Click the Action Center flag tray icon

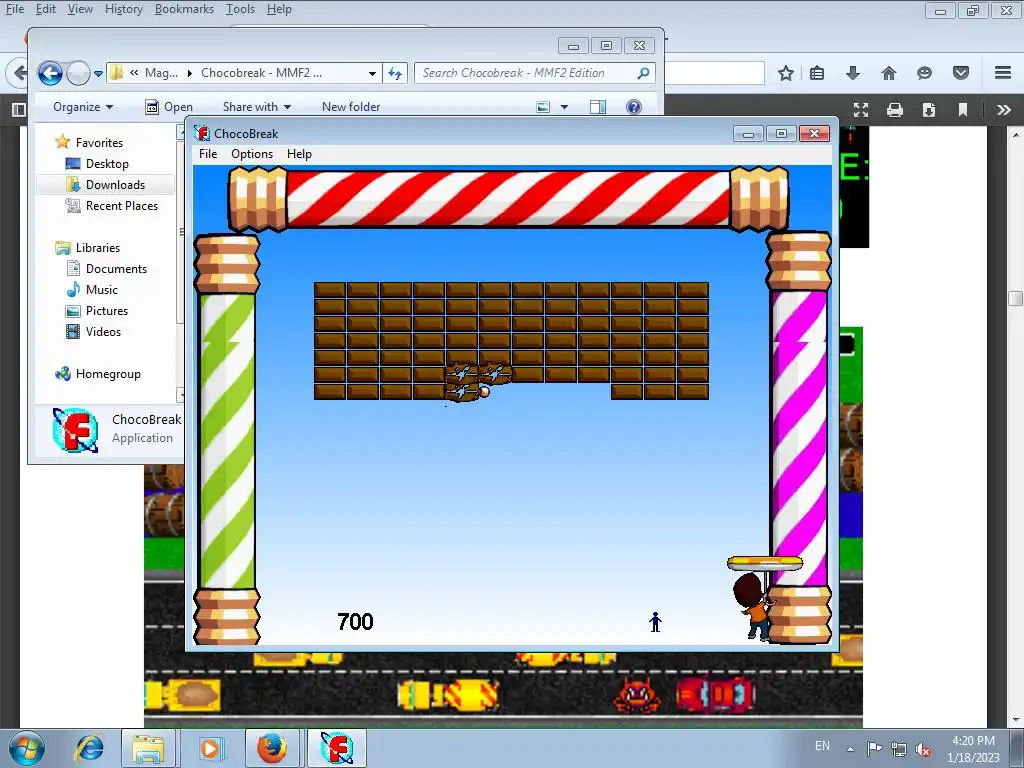(x=874, y=748)
